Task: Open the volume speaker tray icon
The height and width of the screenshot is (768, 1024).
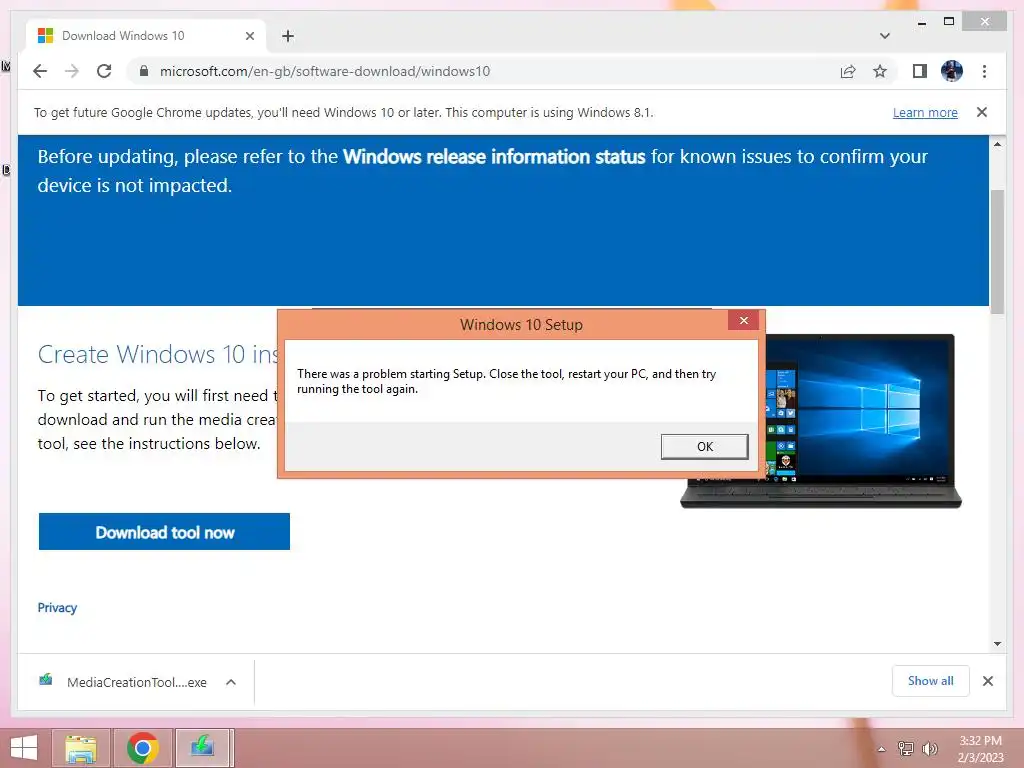Action: (x=930, y=749)
